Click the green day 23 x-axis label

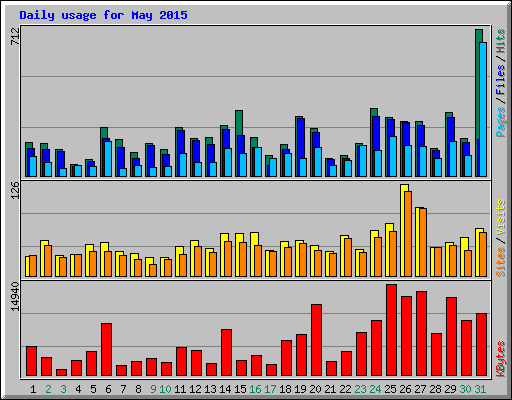(x=360, y=389)
